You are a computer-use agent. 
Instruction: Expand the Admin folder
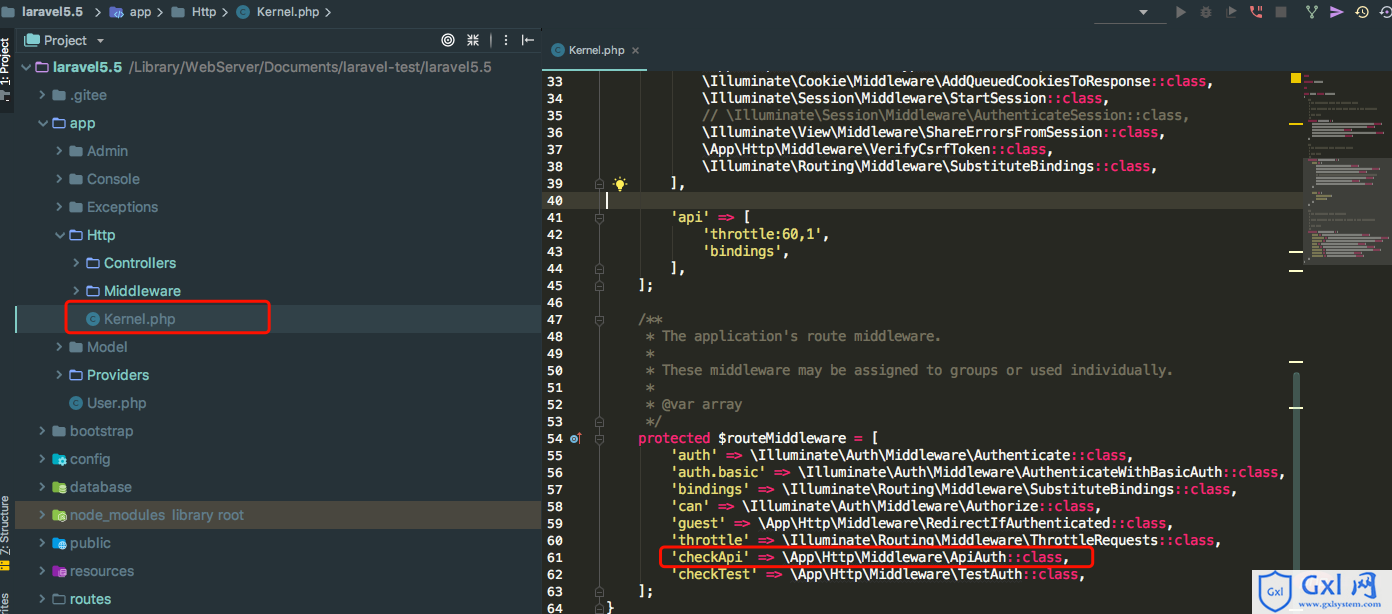coord(59,151)
